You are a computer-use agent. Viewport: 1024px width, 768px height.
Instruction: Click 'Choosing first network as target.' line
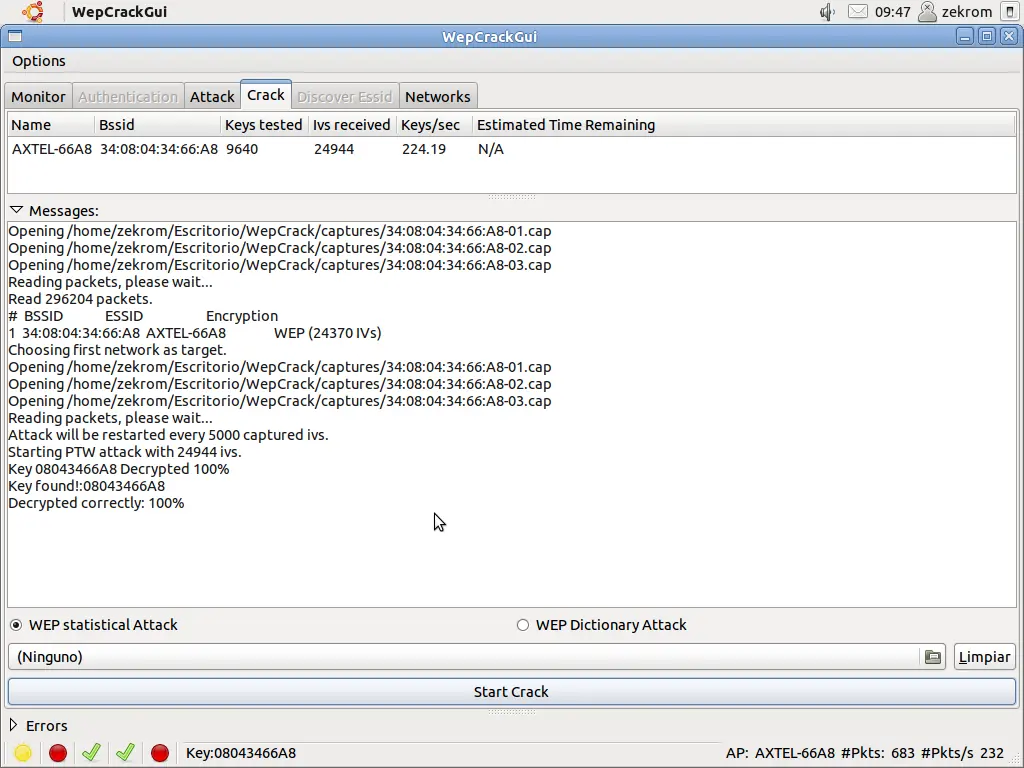(118, 350)
